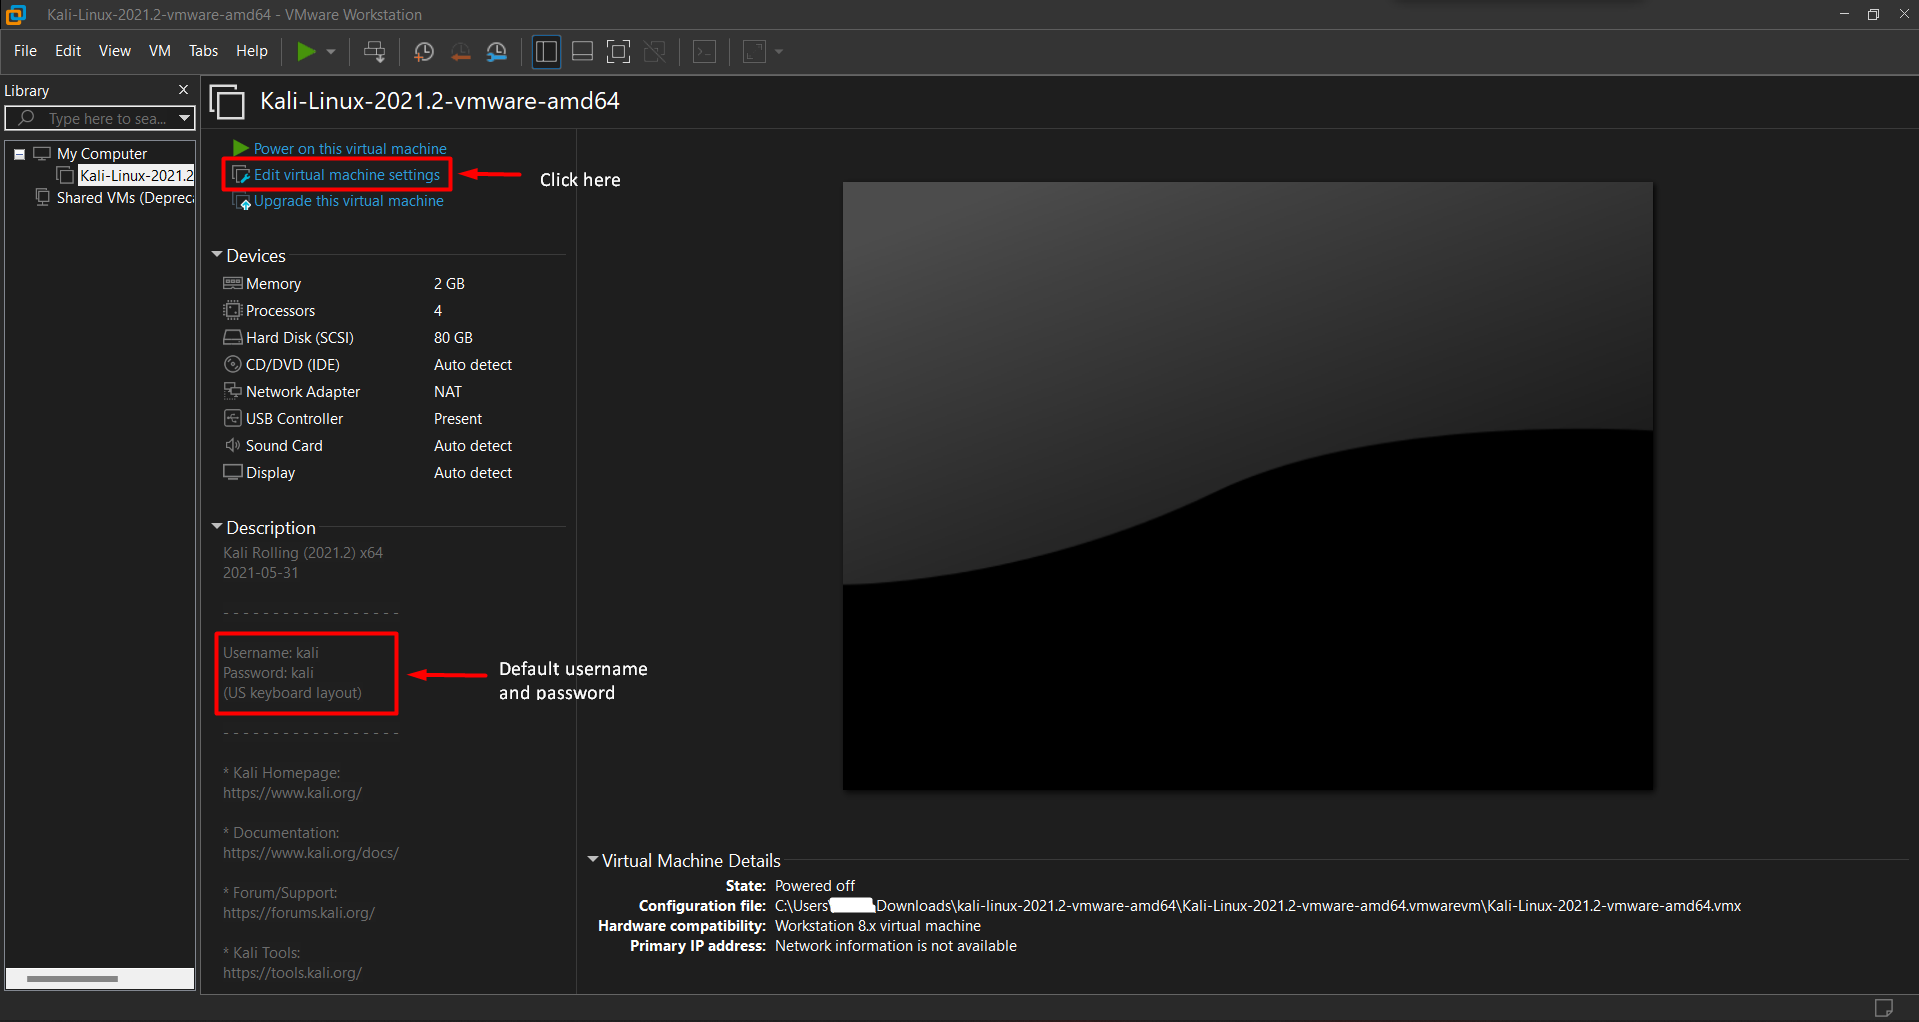Screen dimensions: 1919x1022
Task: Collapse the My Computer tree node
Action: [x=19, y=154]
